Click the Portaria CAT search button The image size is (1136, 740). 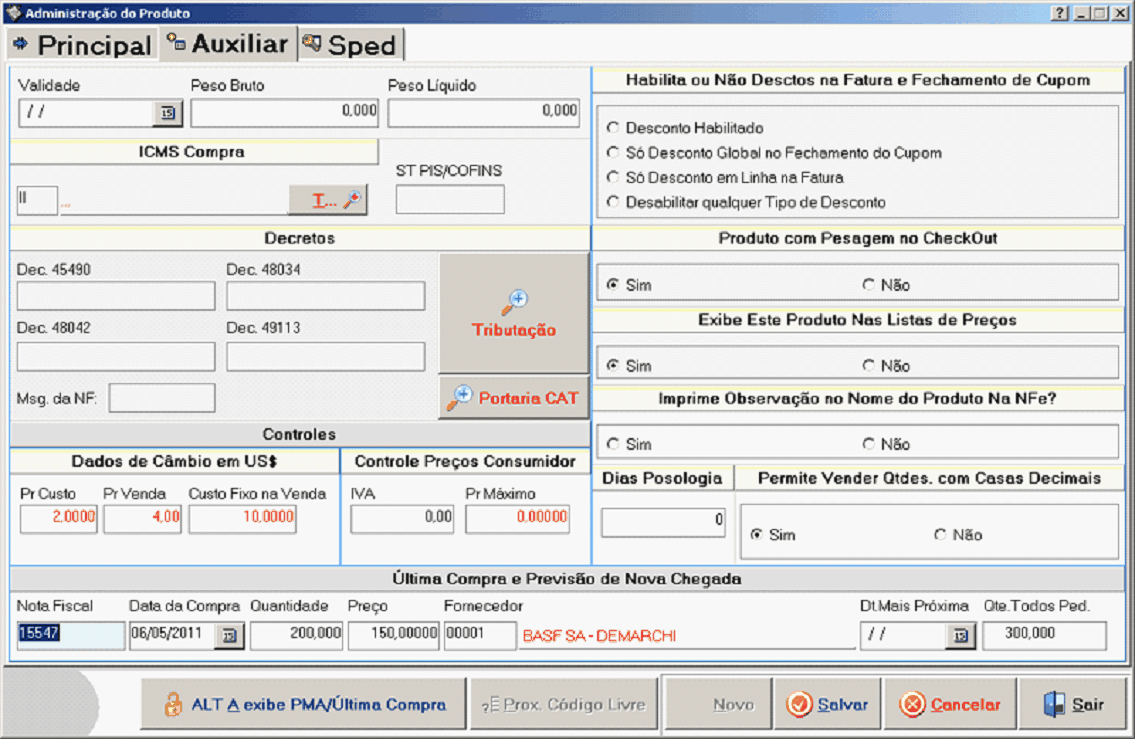(x=514, y=398)
